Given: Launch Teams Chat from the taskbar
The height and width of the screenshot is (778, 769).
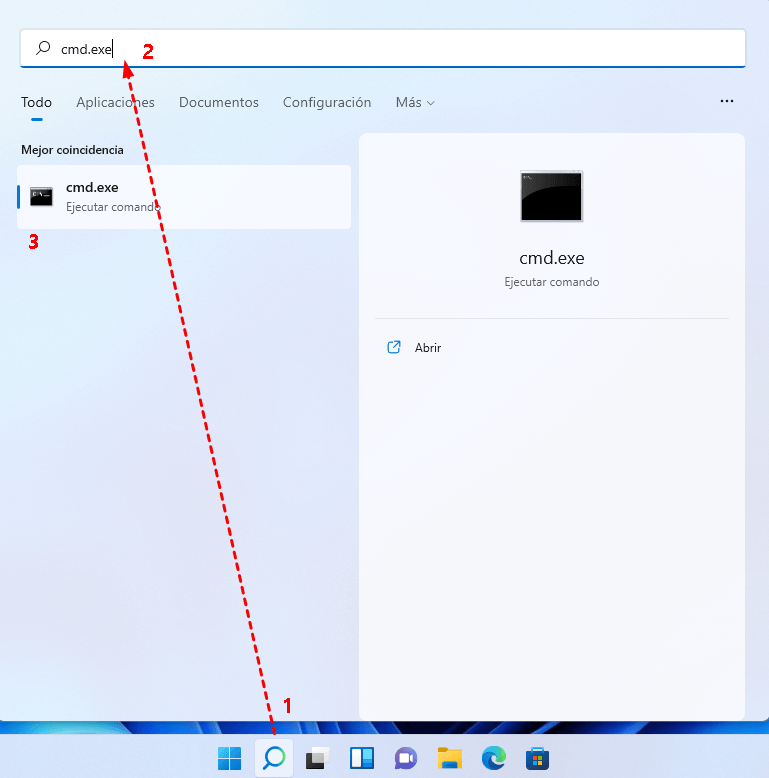Looking at the screenshot, I should tap(405, 758).
